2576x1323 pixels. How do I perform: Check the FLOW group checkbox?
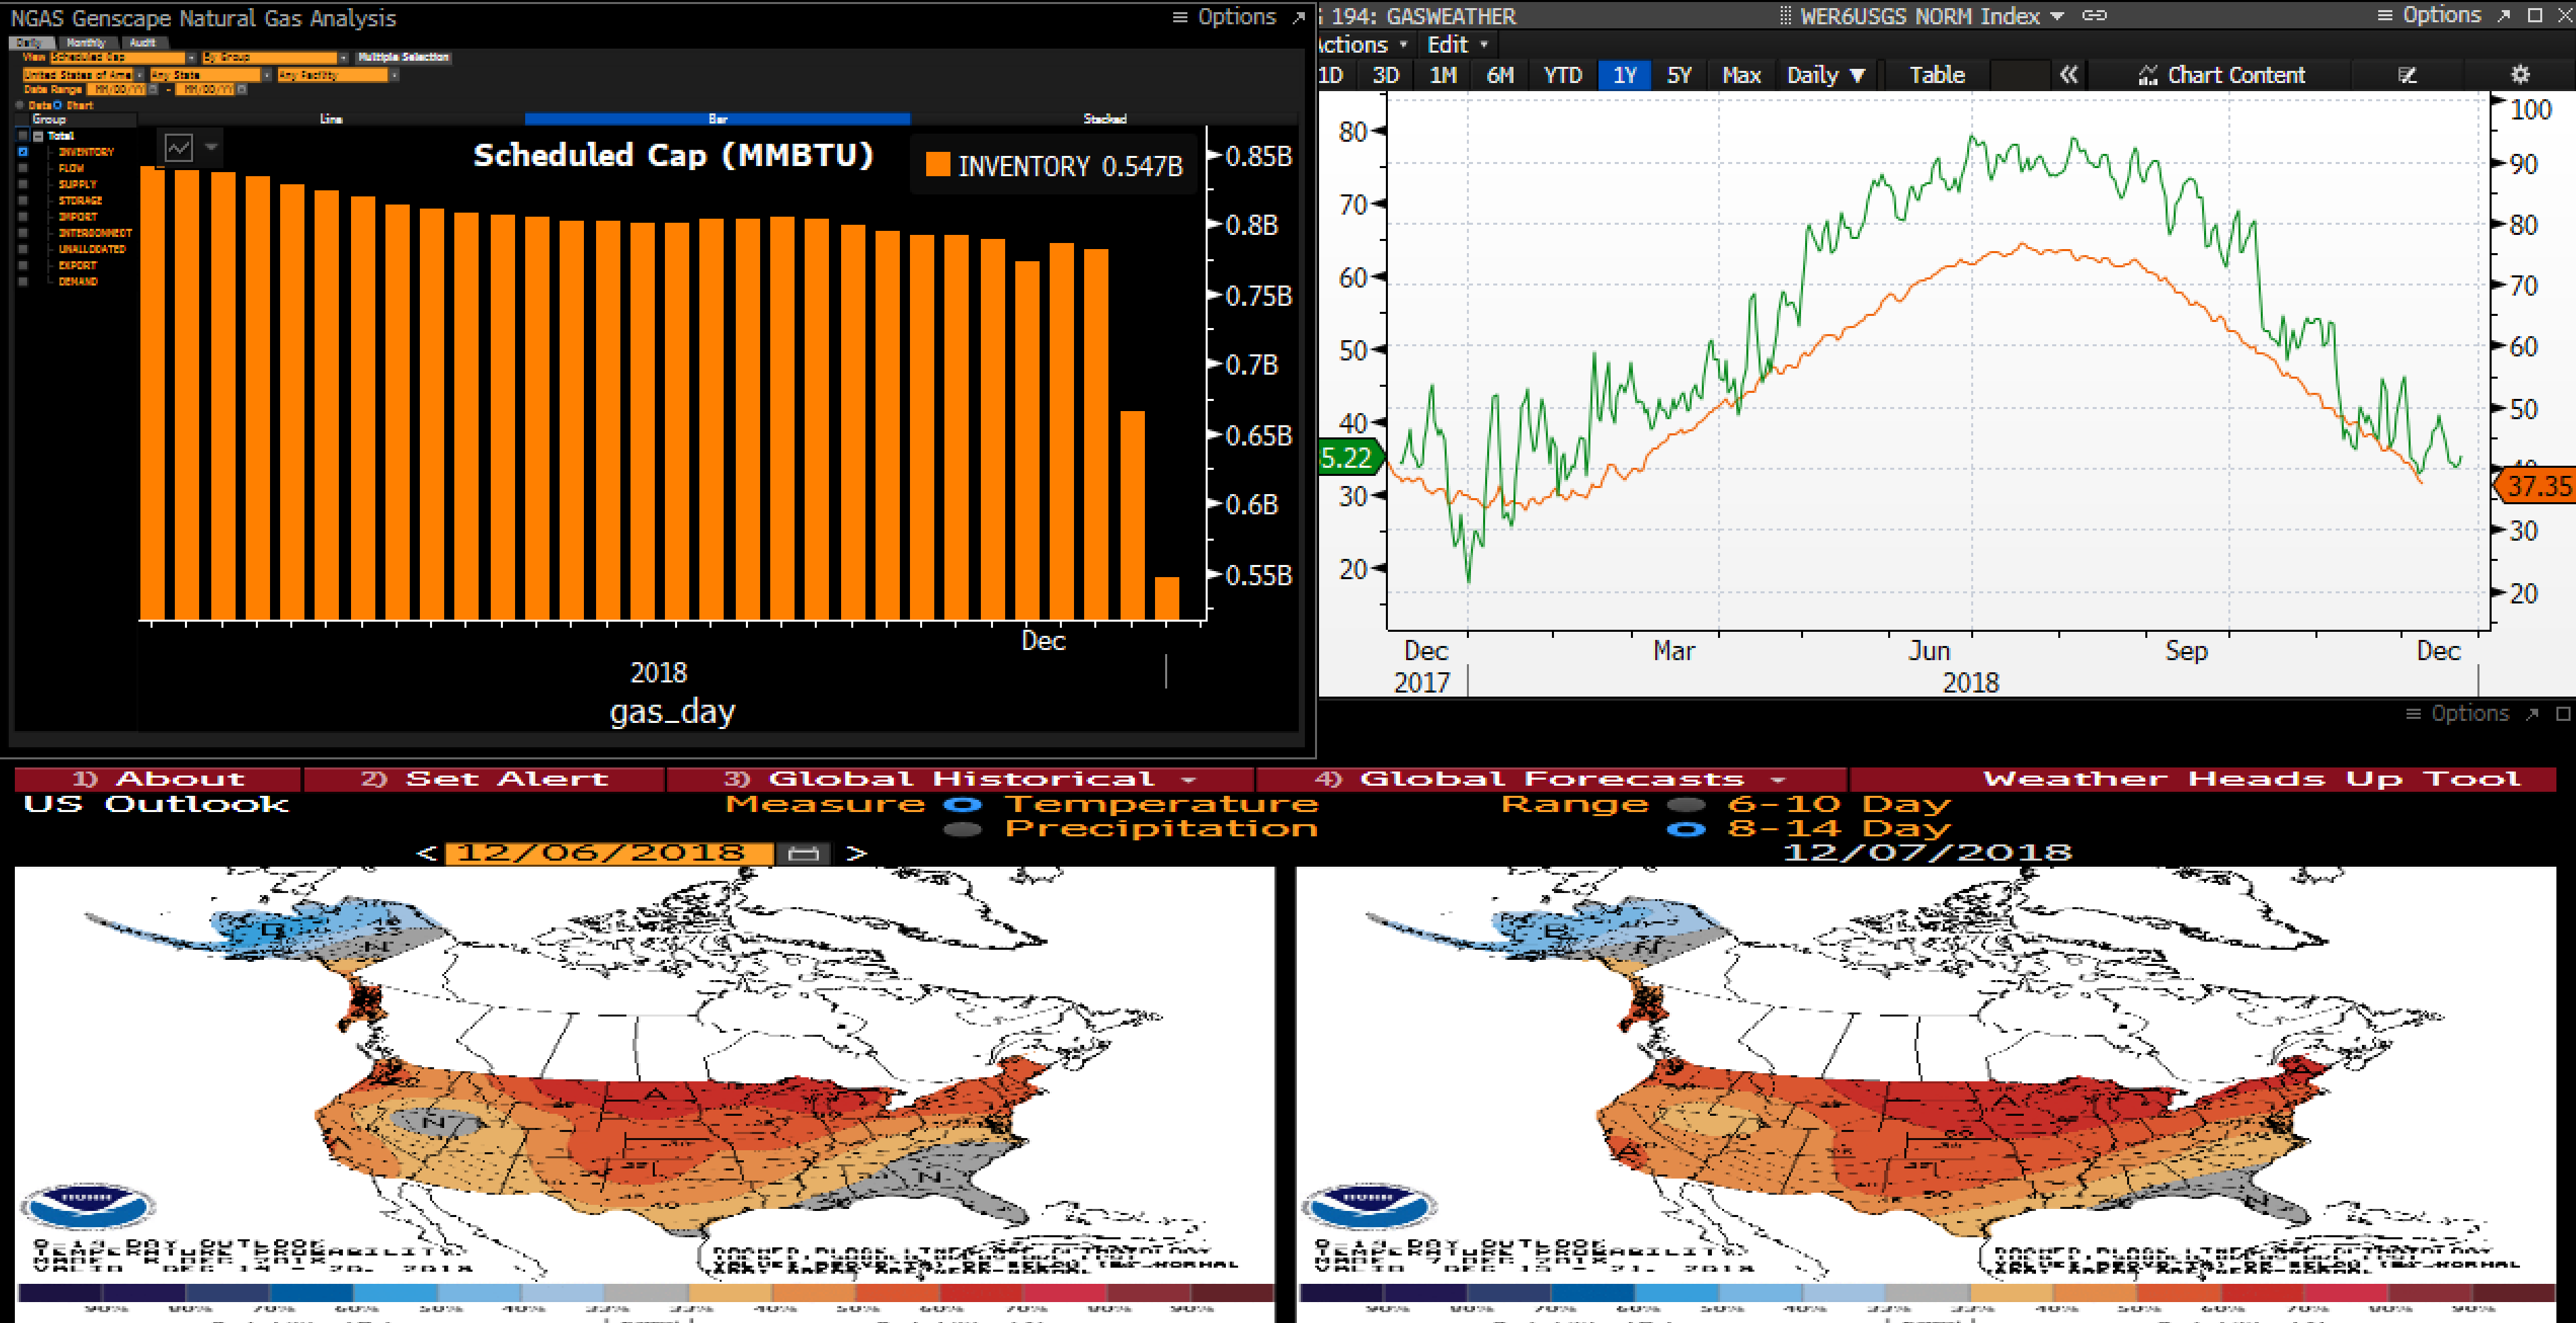click(x=23, y=168)
